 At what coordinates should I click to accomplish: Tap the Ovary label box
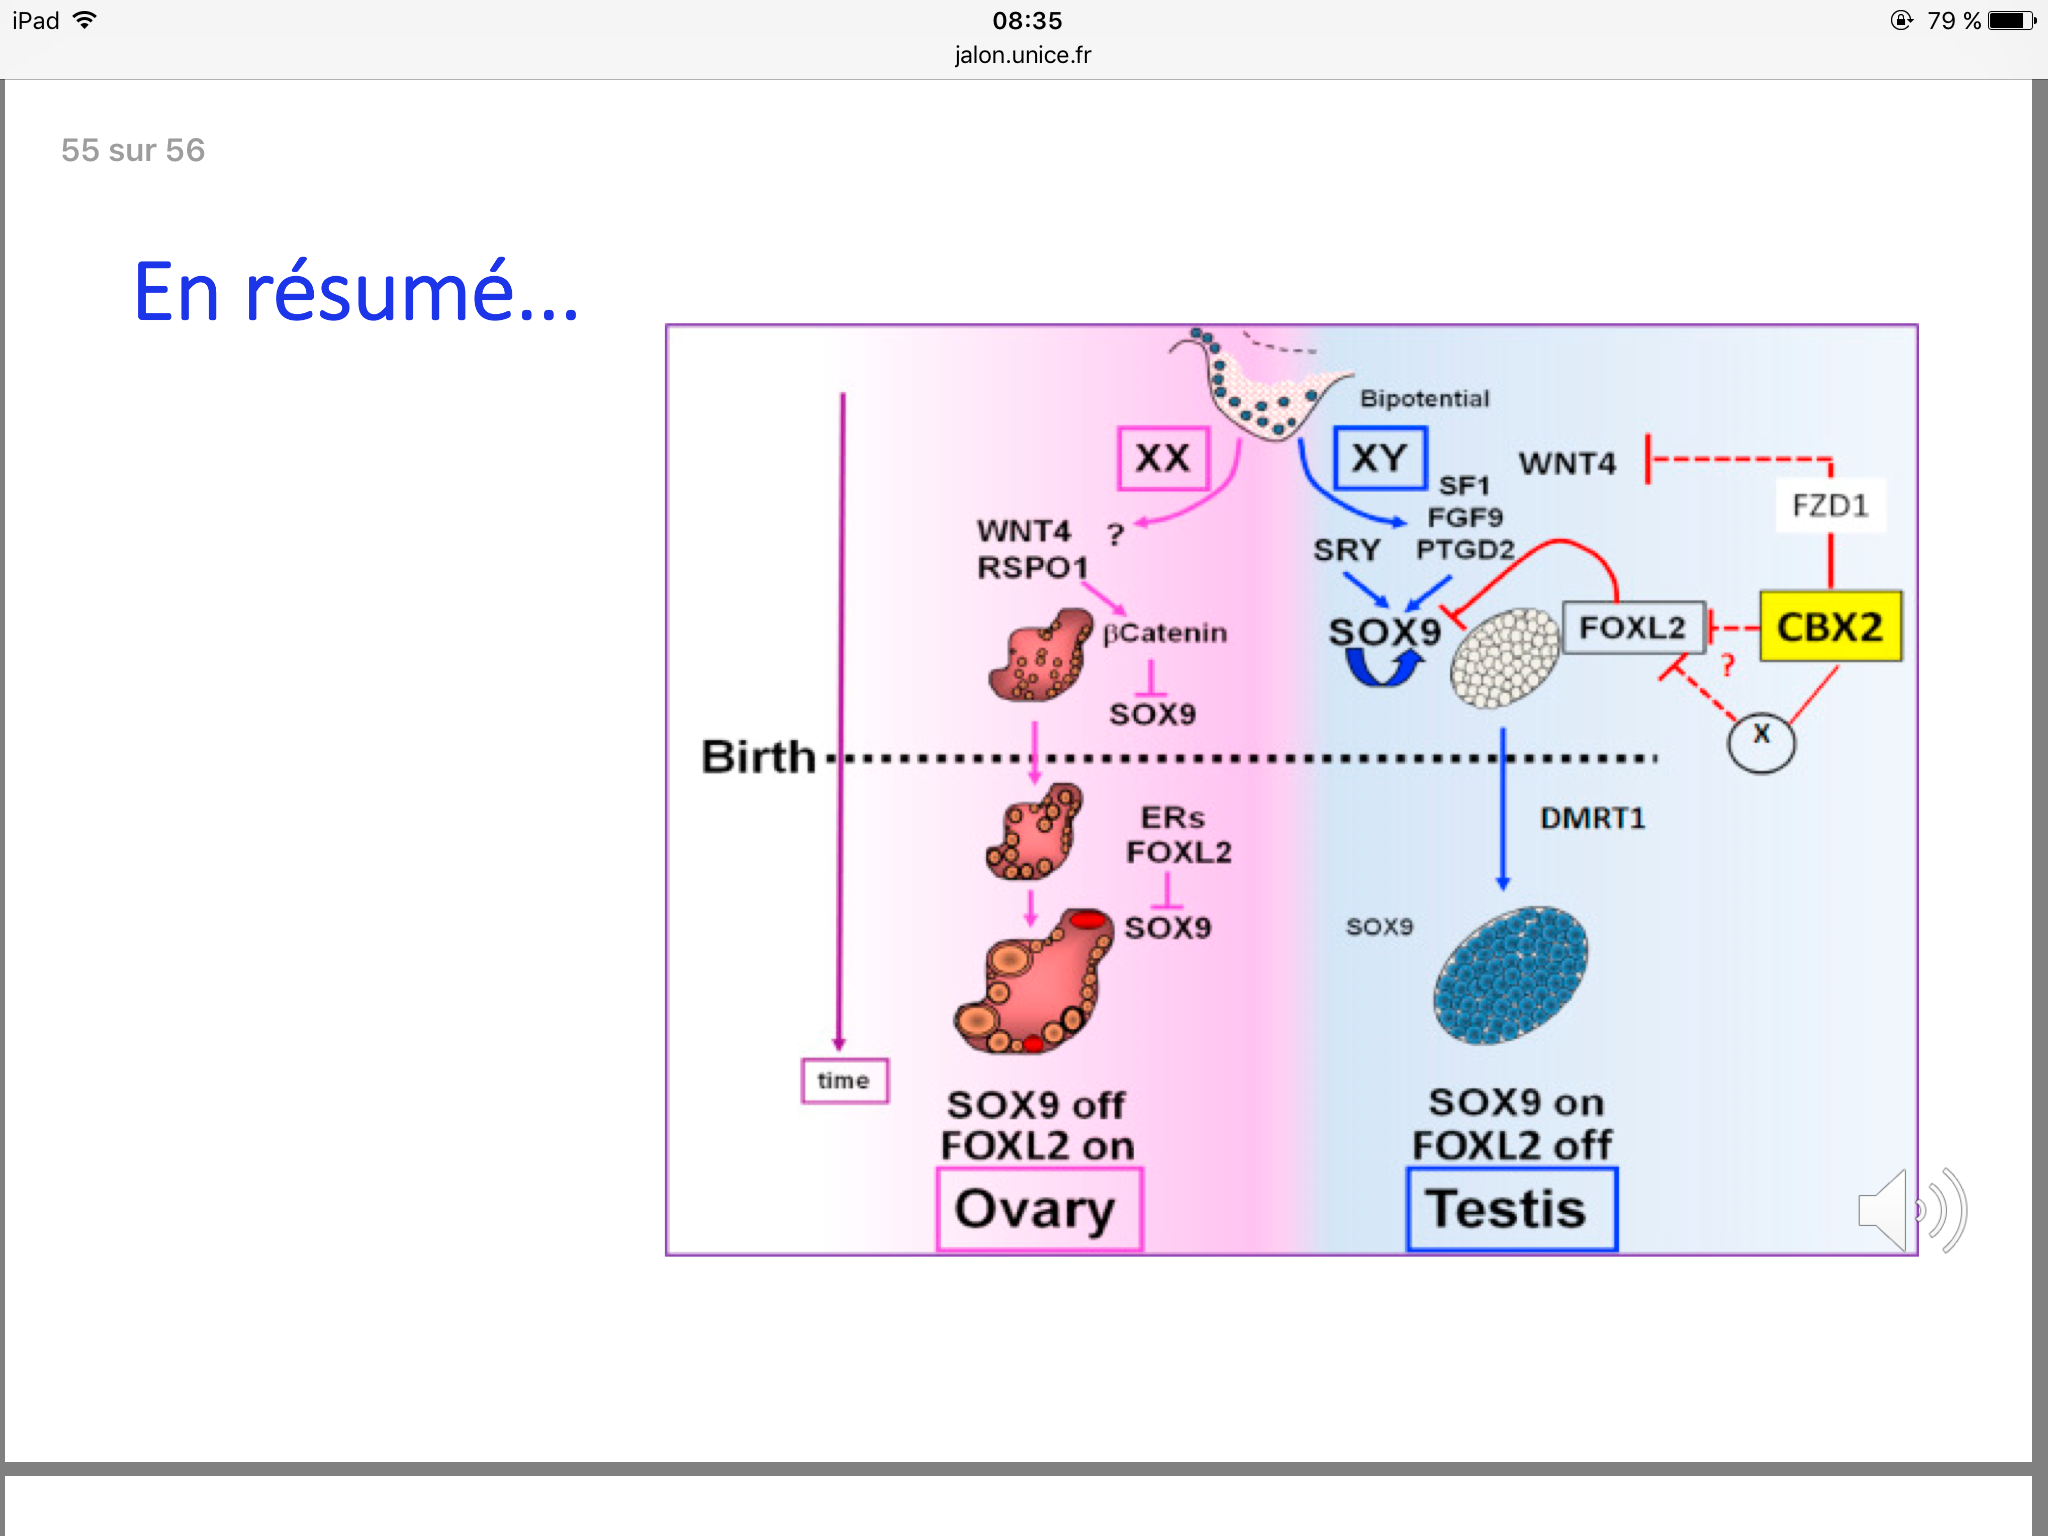click(1039, 1209)
